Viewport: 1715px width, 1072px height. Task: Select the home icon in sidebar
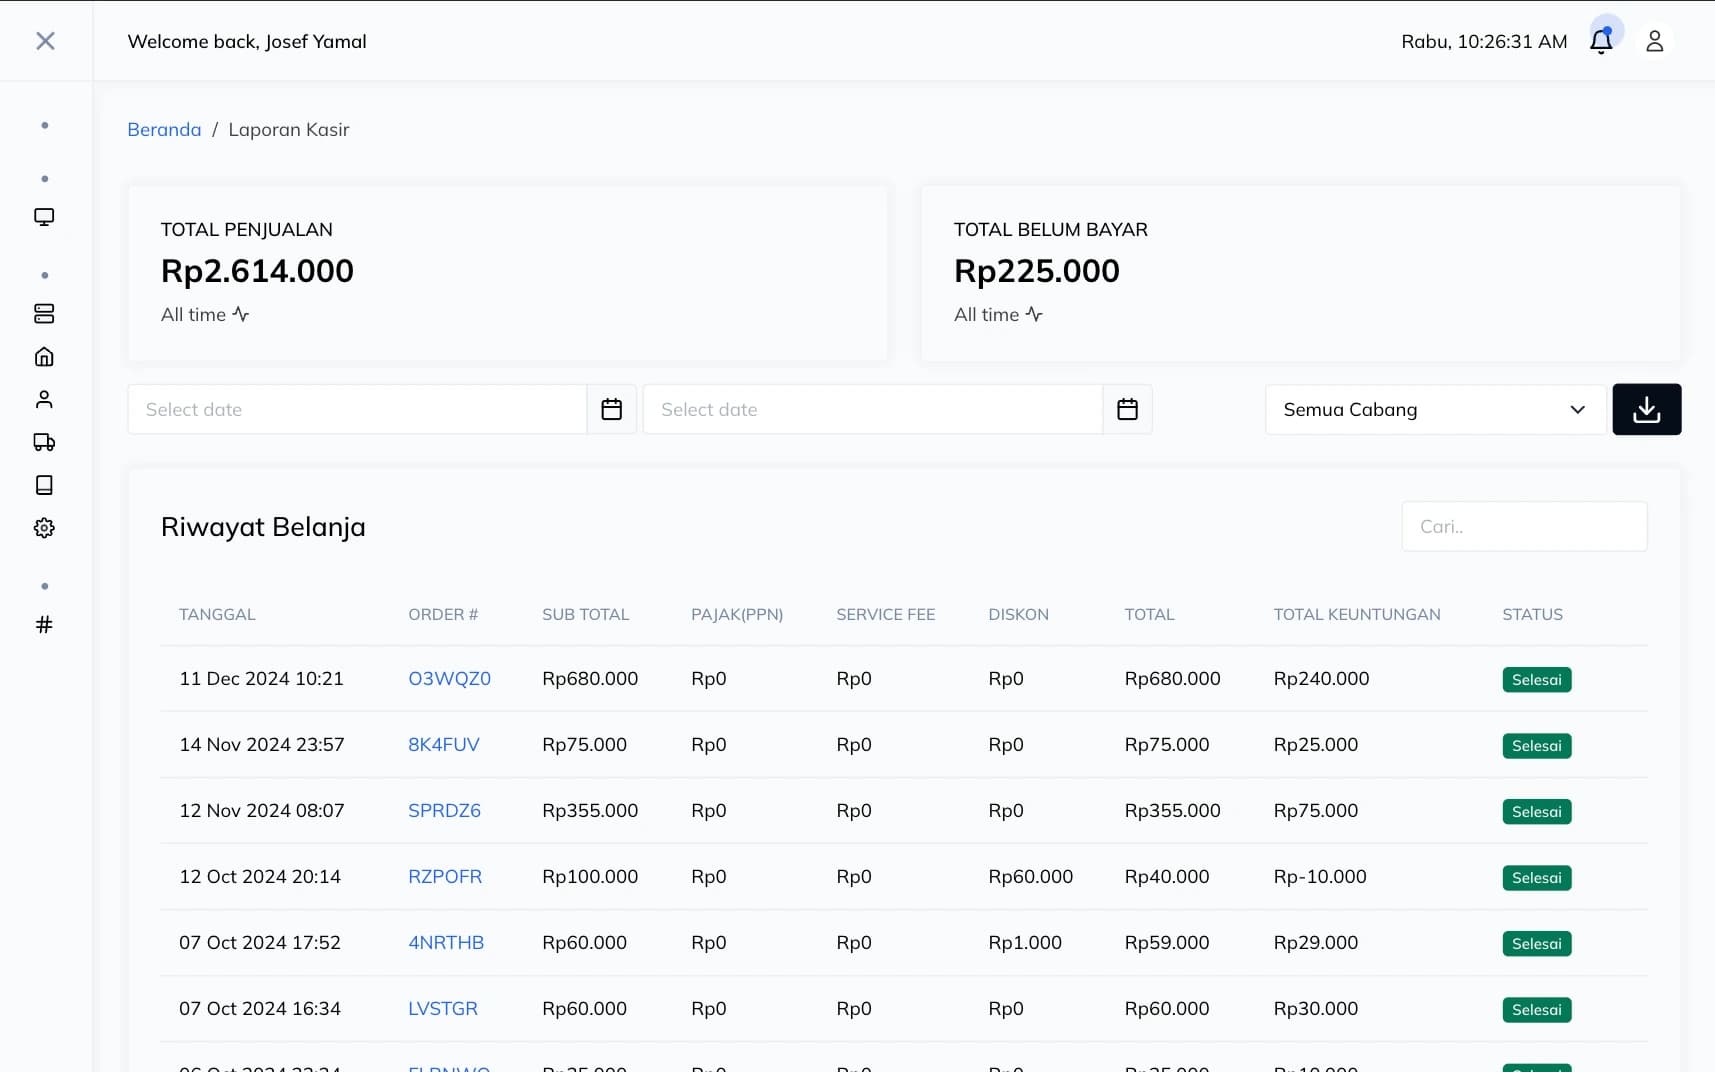click(44, 357)
